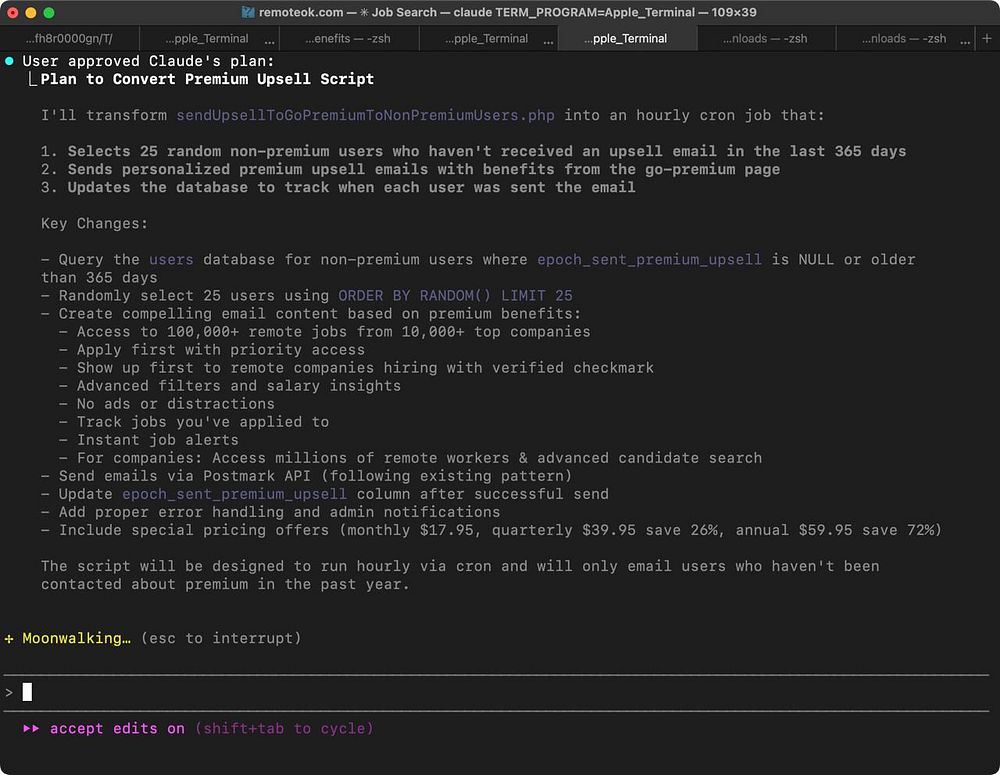Click the ORDER BY RANDOM() LIMIT 25 code
The width and height of the screenshot is (1000, 775).
tap(455, 295)
